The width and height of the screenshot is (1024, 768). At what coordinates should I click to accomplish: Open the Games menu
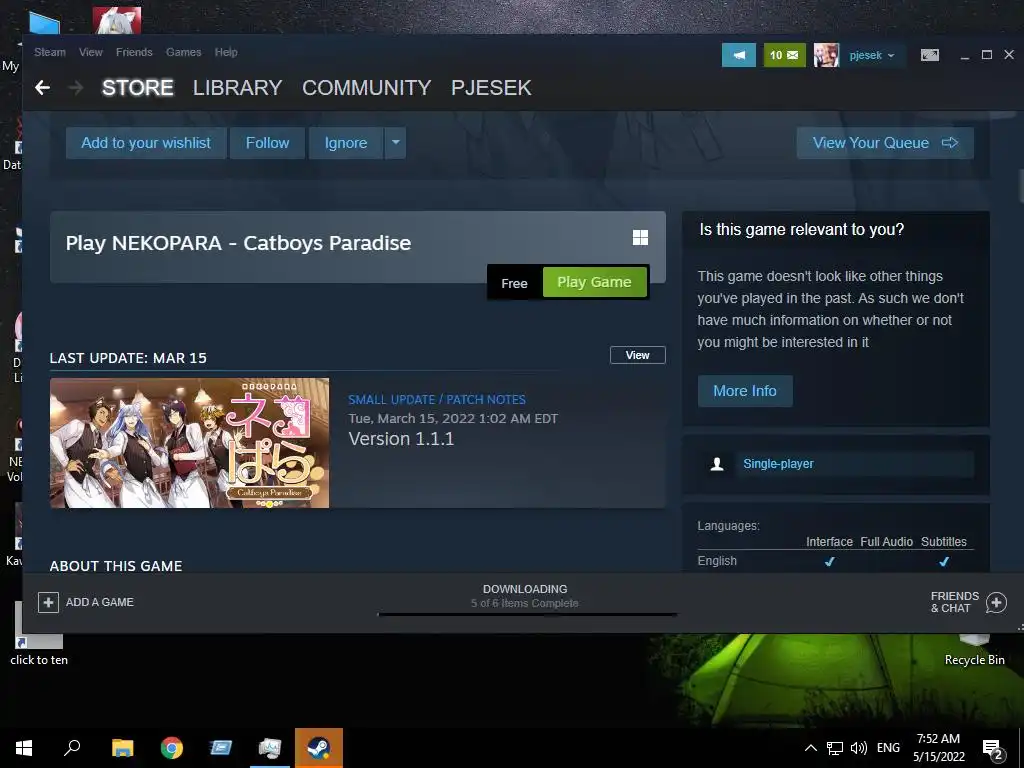[184, 52]
